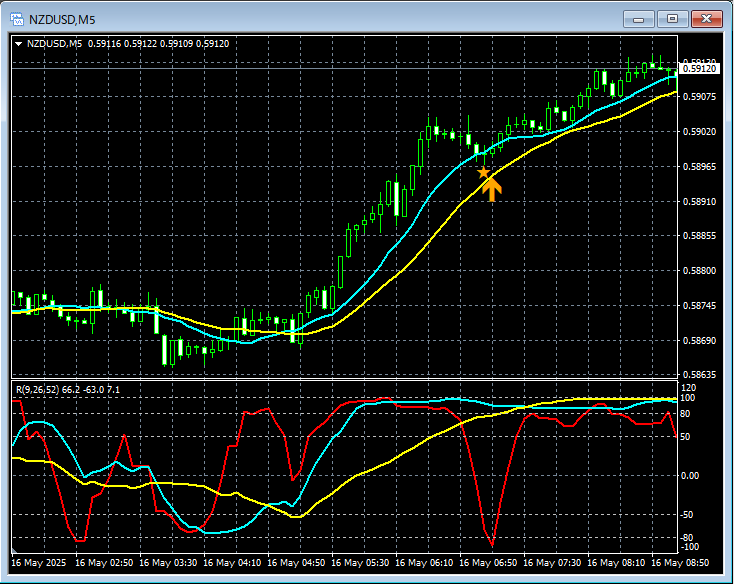Click the current price label 0.59120

[699, 68]
